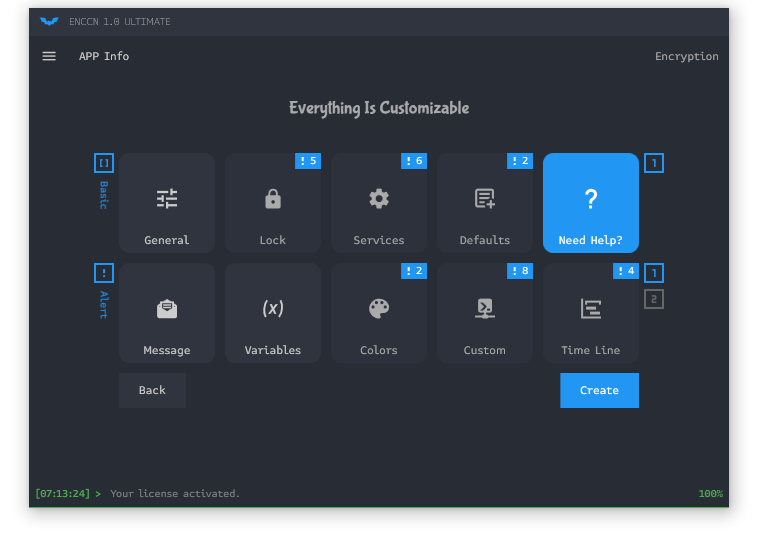Toggle the Basic row bracket box
Viewport: 767px width, 553px height.
(104, 163)
